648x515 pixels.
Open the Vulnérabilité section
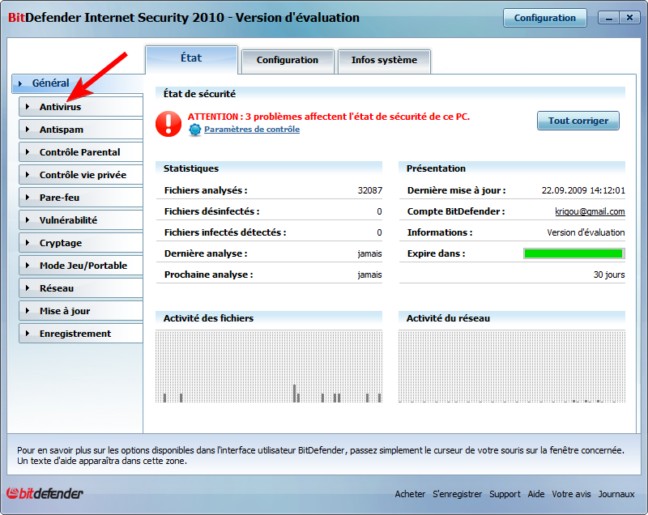pyautogui.click(x=81, y=220)
